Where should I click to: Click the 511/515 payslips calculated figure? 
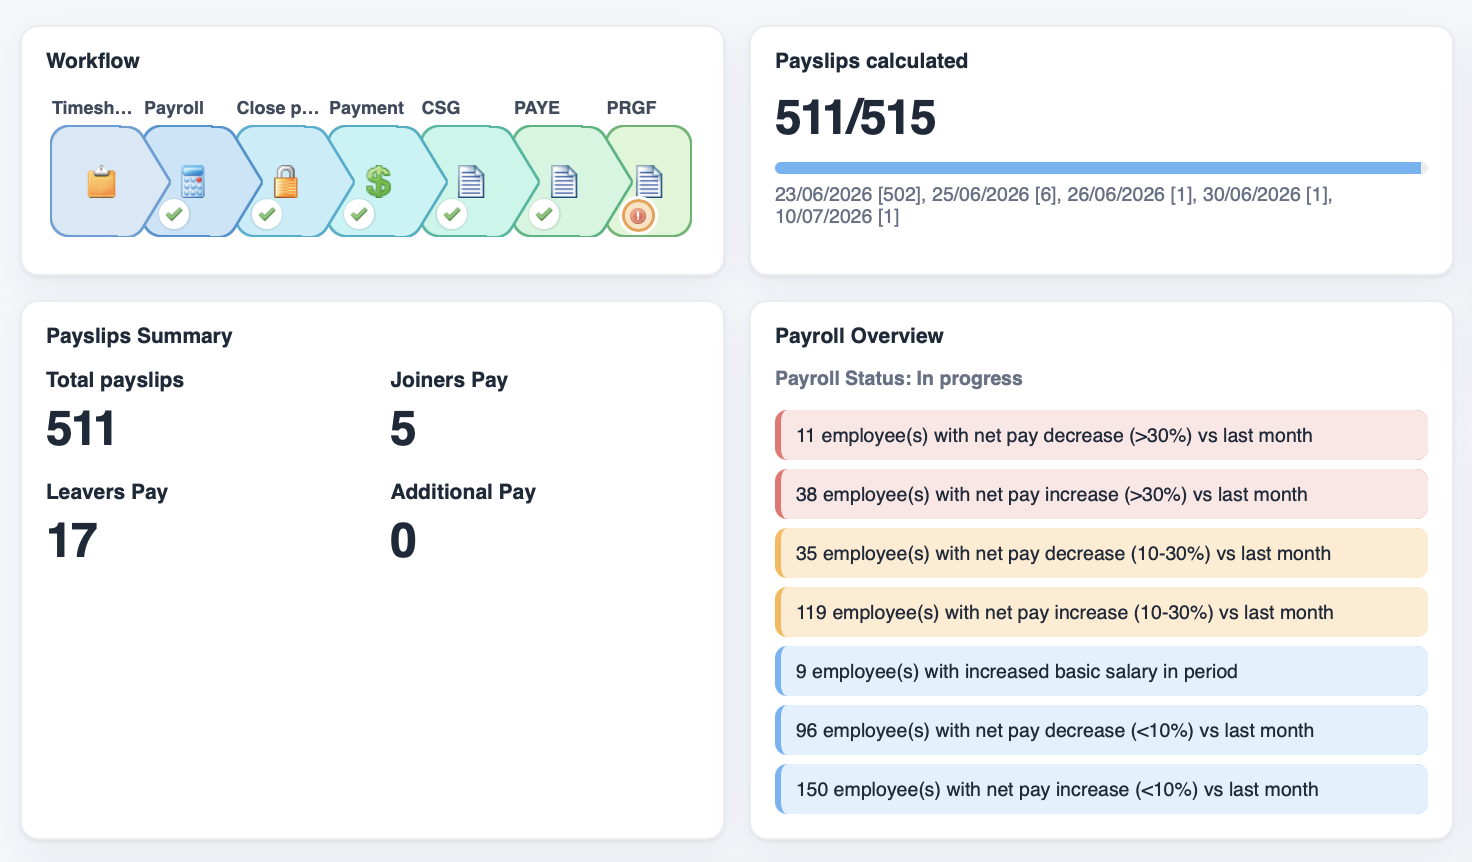tap(855, 118)
